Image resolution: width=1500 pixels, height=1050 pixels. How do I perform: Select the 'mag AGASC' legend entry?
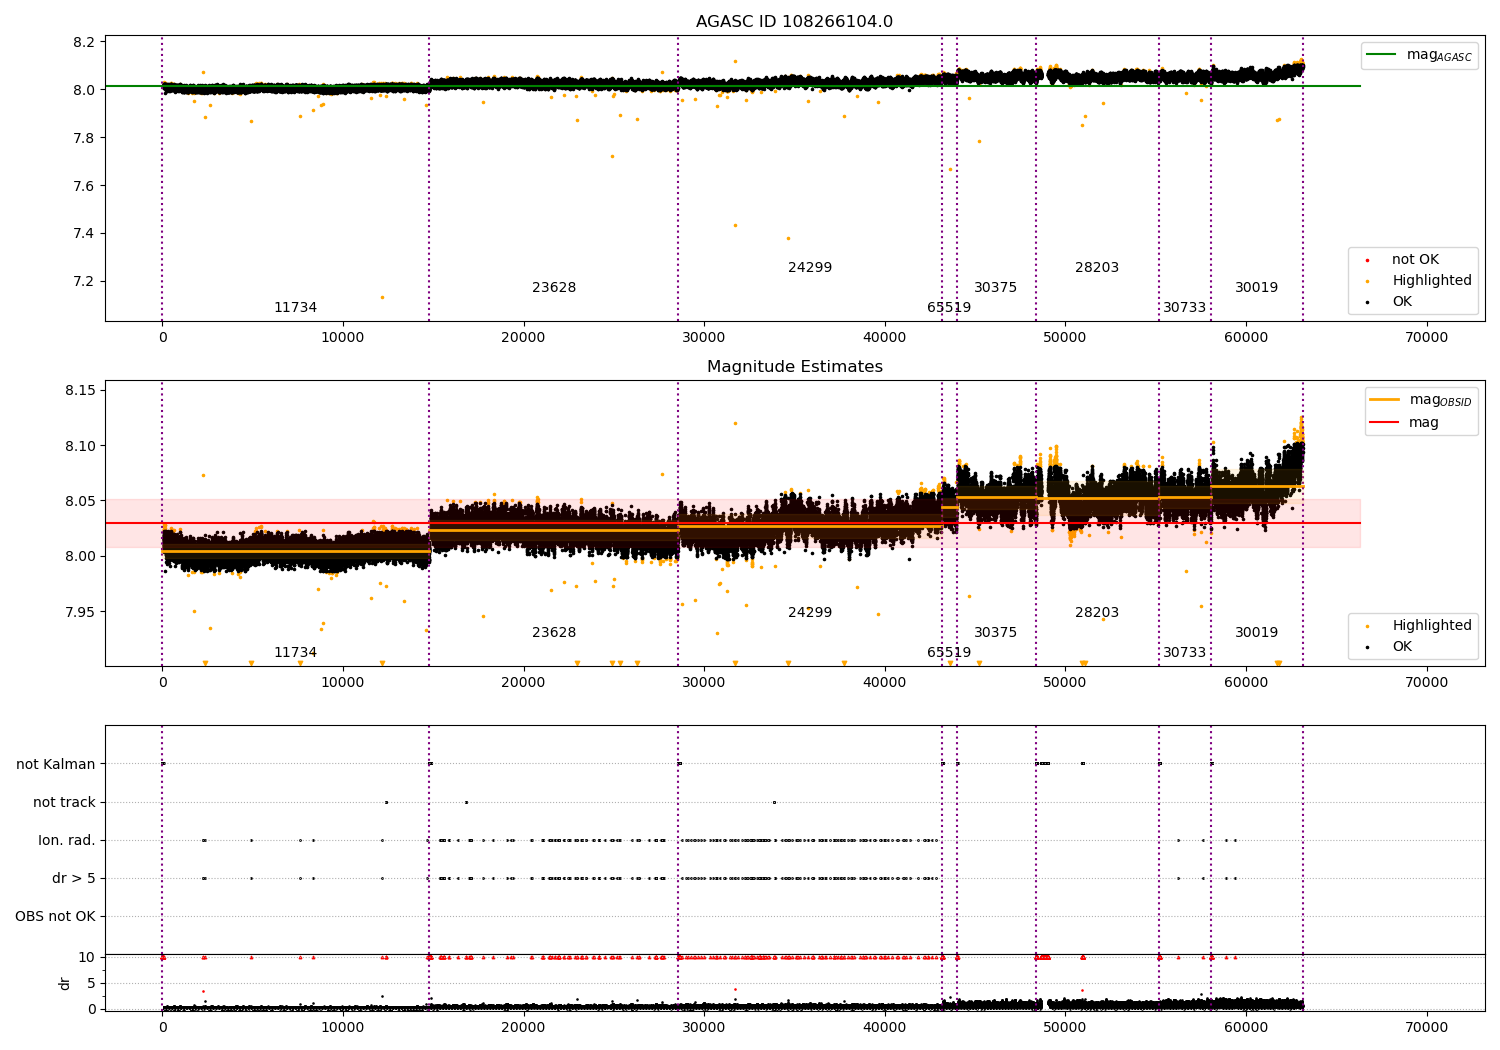tap(1419, 55)
